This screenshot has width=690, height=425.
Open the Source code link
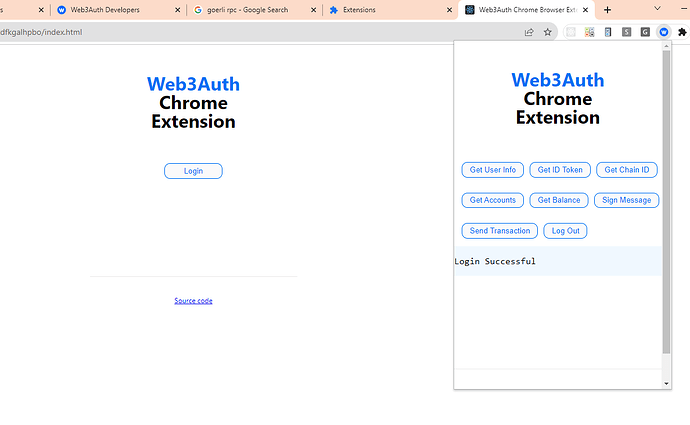tap(193, 301)
